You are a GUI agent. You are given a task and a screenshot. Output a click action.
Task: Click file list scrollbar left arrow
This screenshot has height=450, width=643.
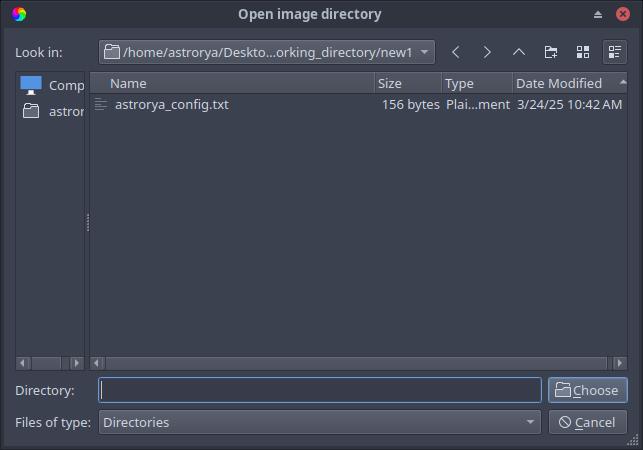click(97, 363)
